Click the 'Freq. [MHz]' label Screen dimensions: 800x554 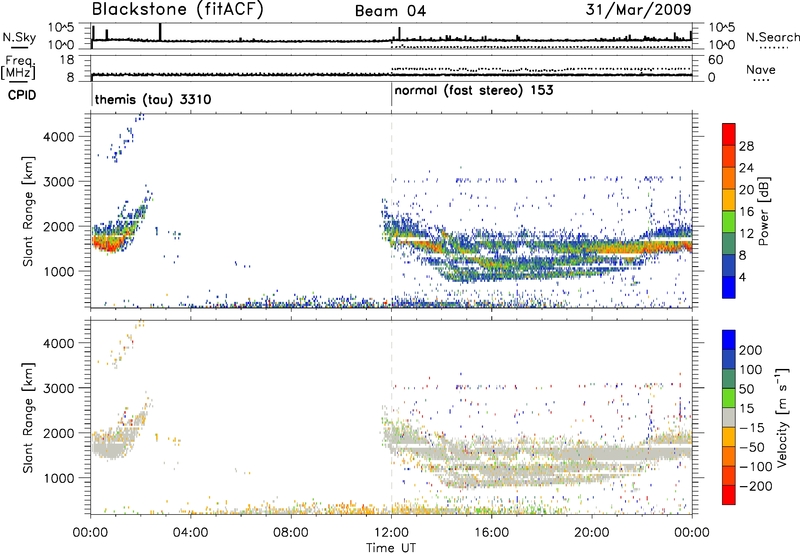tap(18, 67)
